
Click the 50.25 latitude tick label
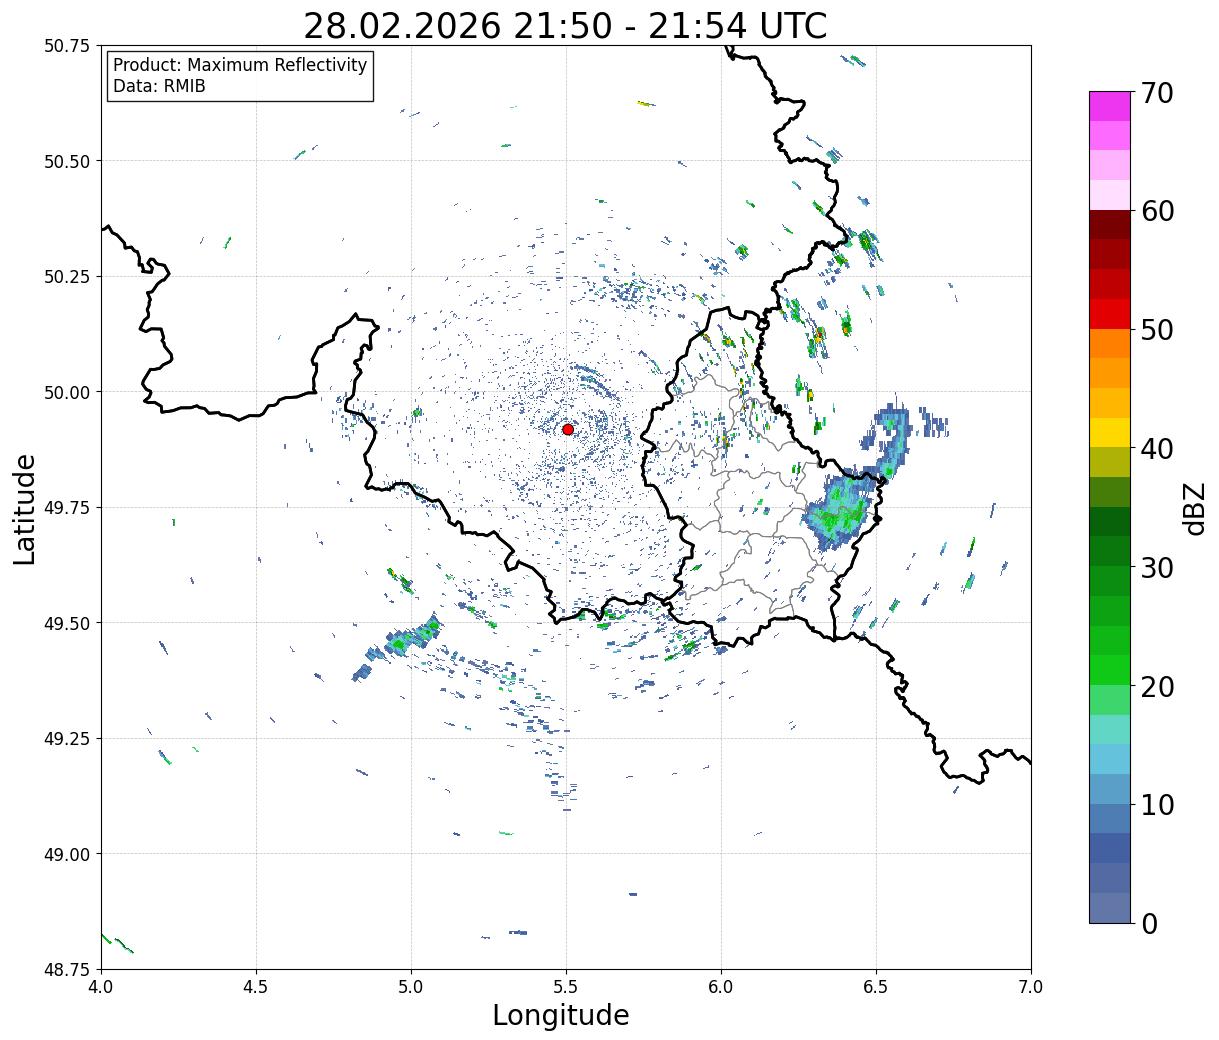pos(66,277)
